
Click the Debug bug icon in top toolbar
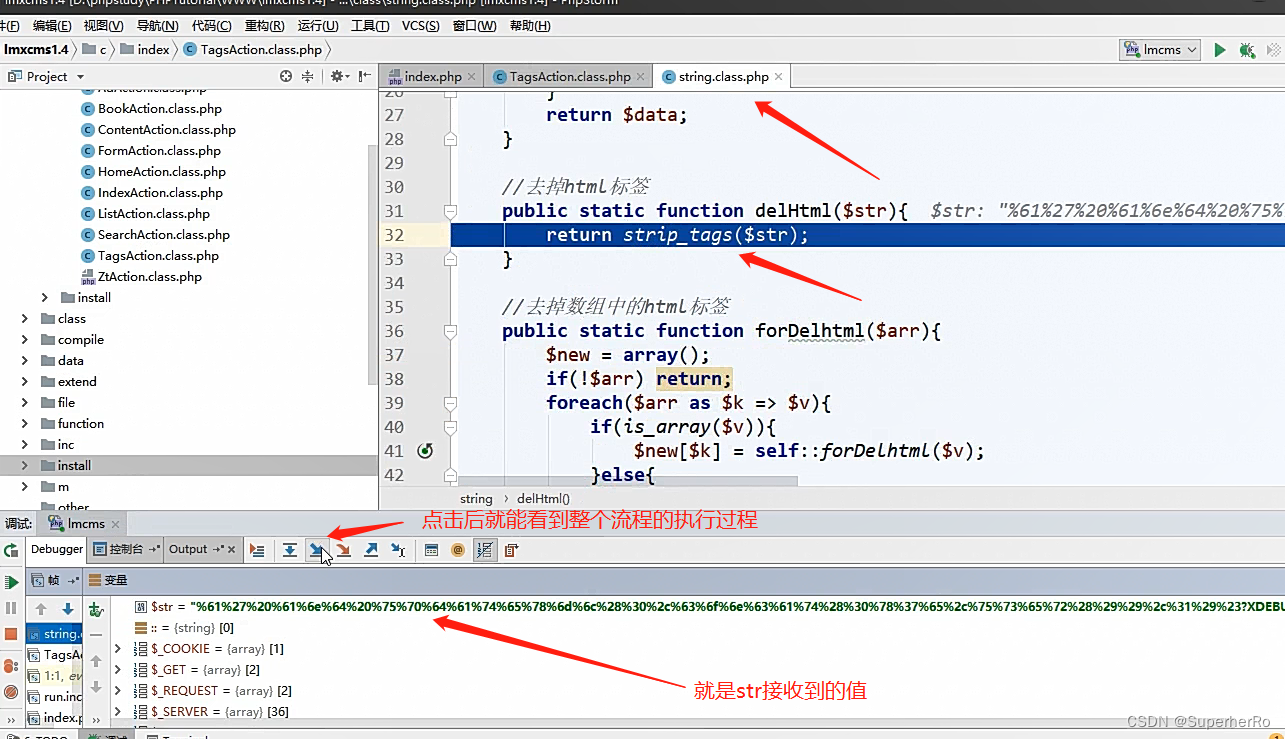pyautogui.click(x=1246, y=49)
